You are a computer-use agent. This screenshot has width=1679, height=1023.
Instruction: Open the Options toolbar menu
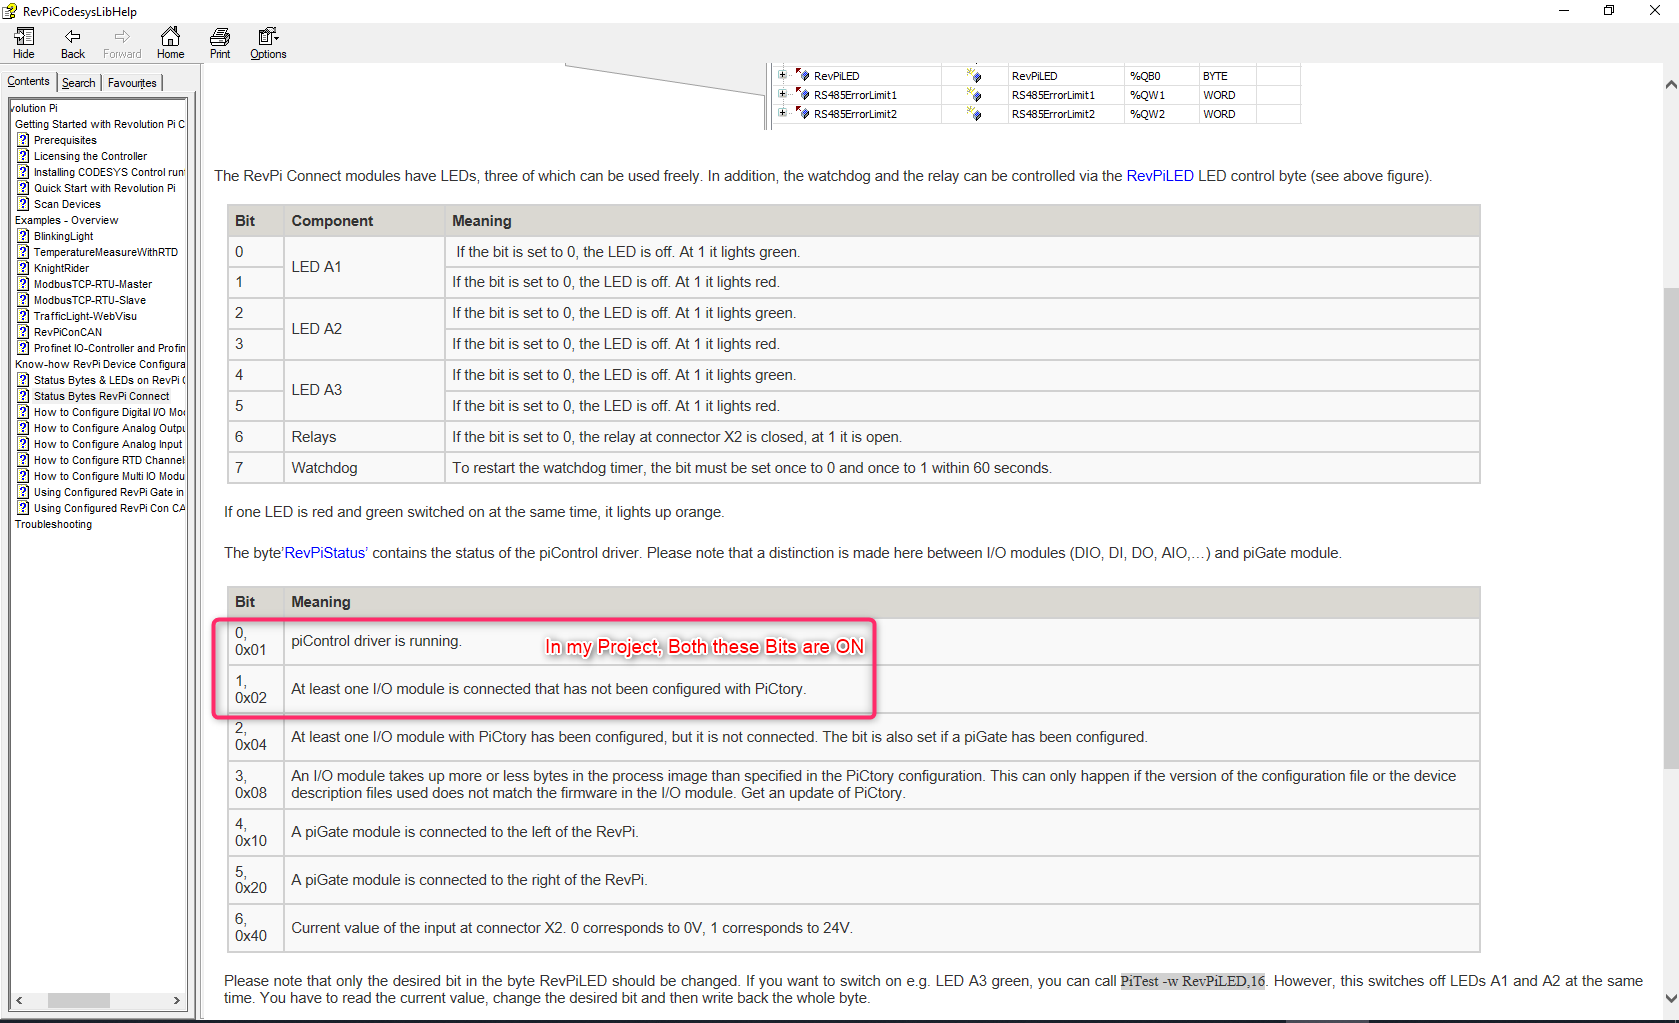click(268, 43)
